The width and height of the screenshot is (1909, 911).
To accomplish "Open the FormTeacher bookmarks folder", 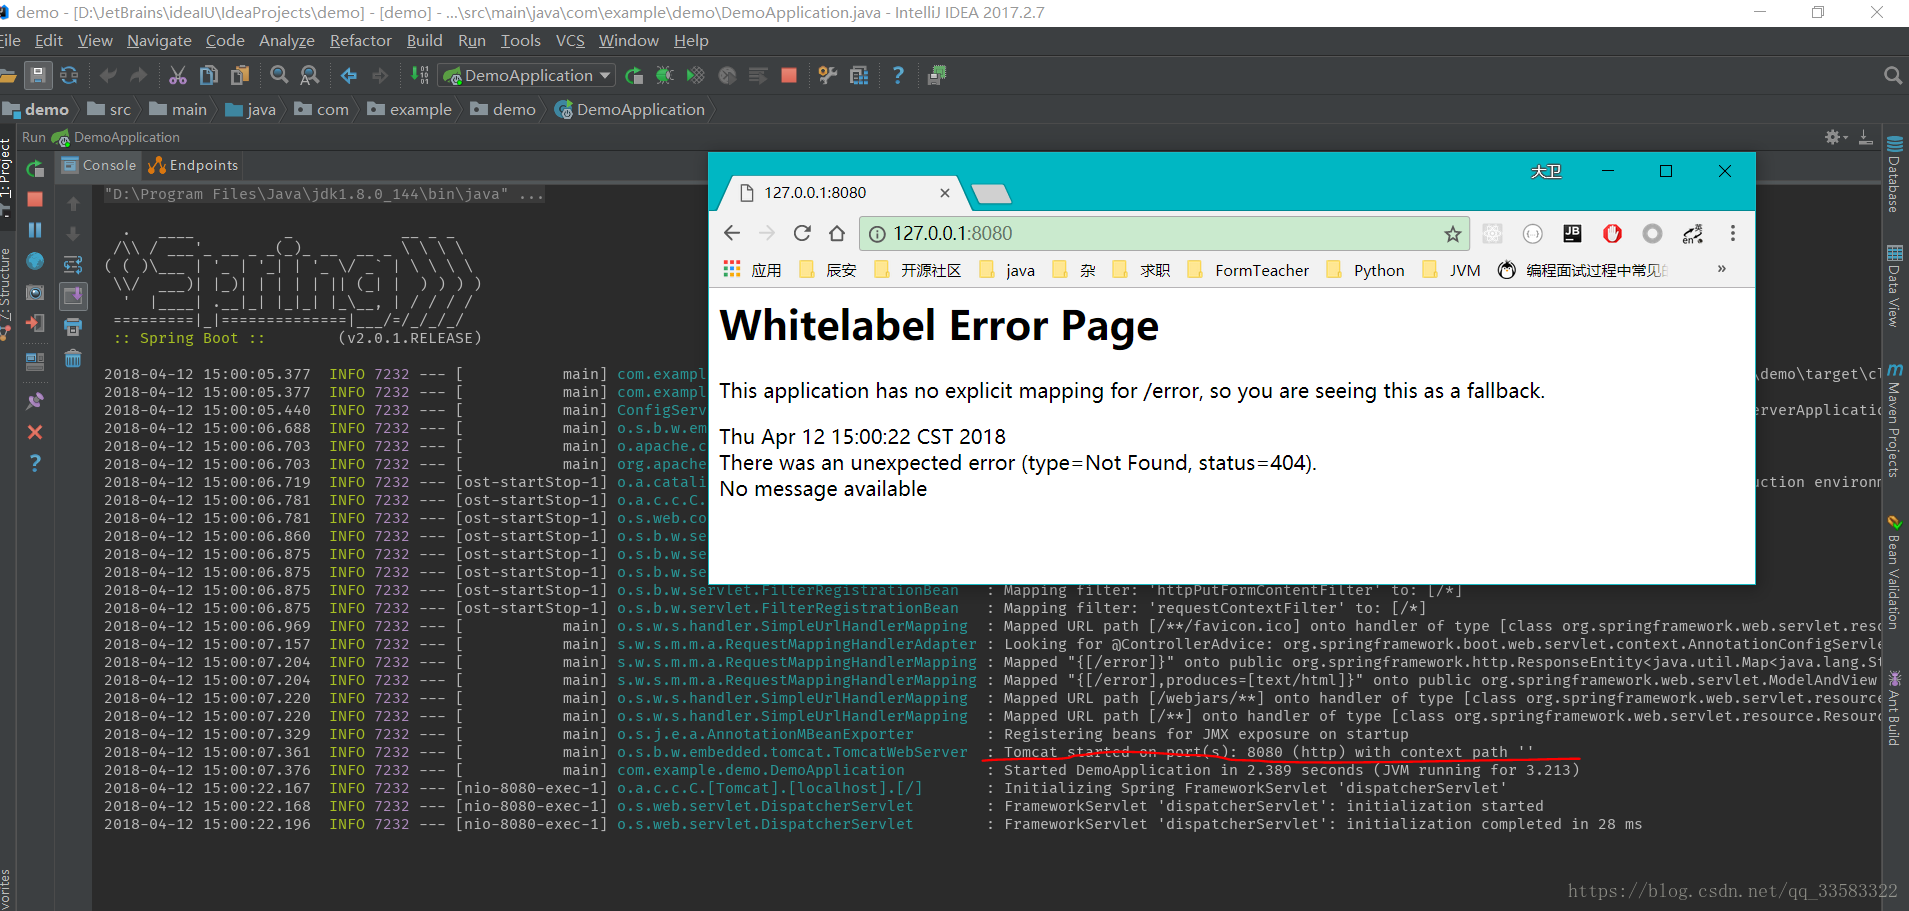I will coord(1248,270).
